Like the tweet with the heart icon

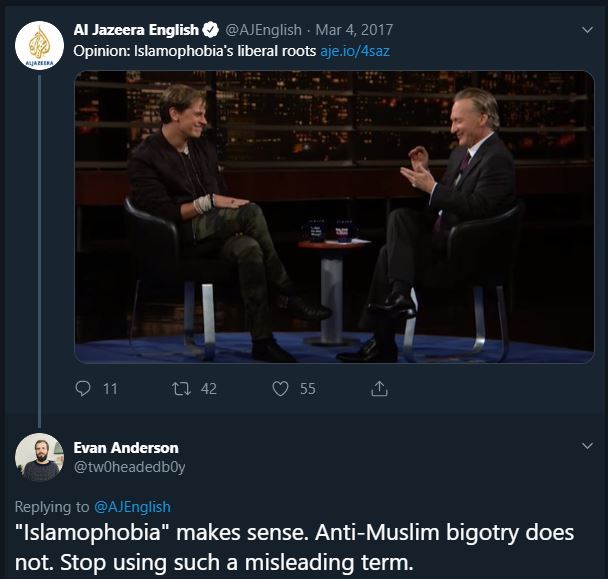[280, 389]
